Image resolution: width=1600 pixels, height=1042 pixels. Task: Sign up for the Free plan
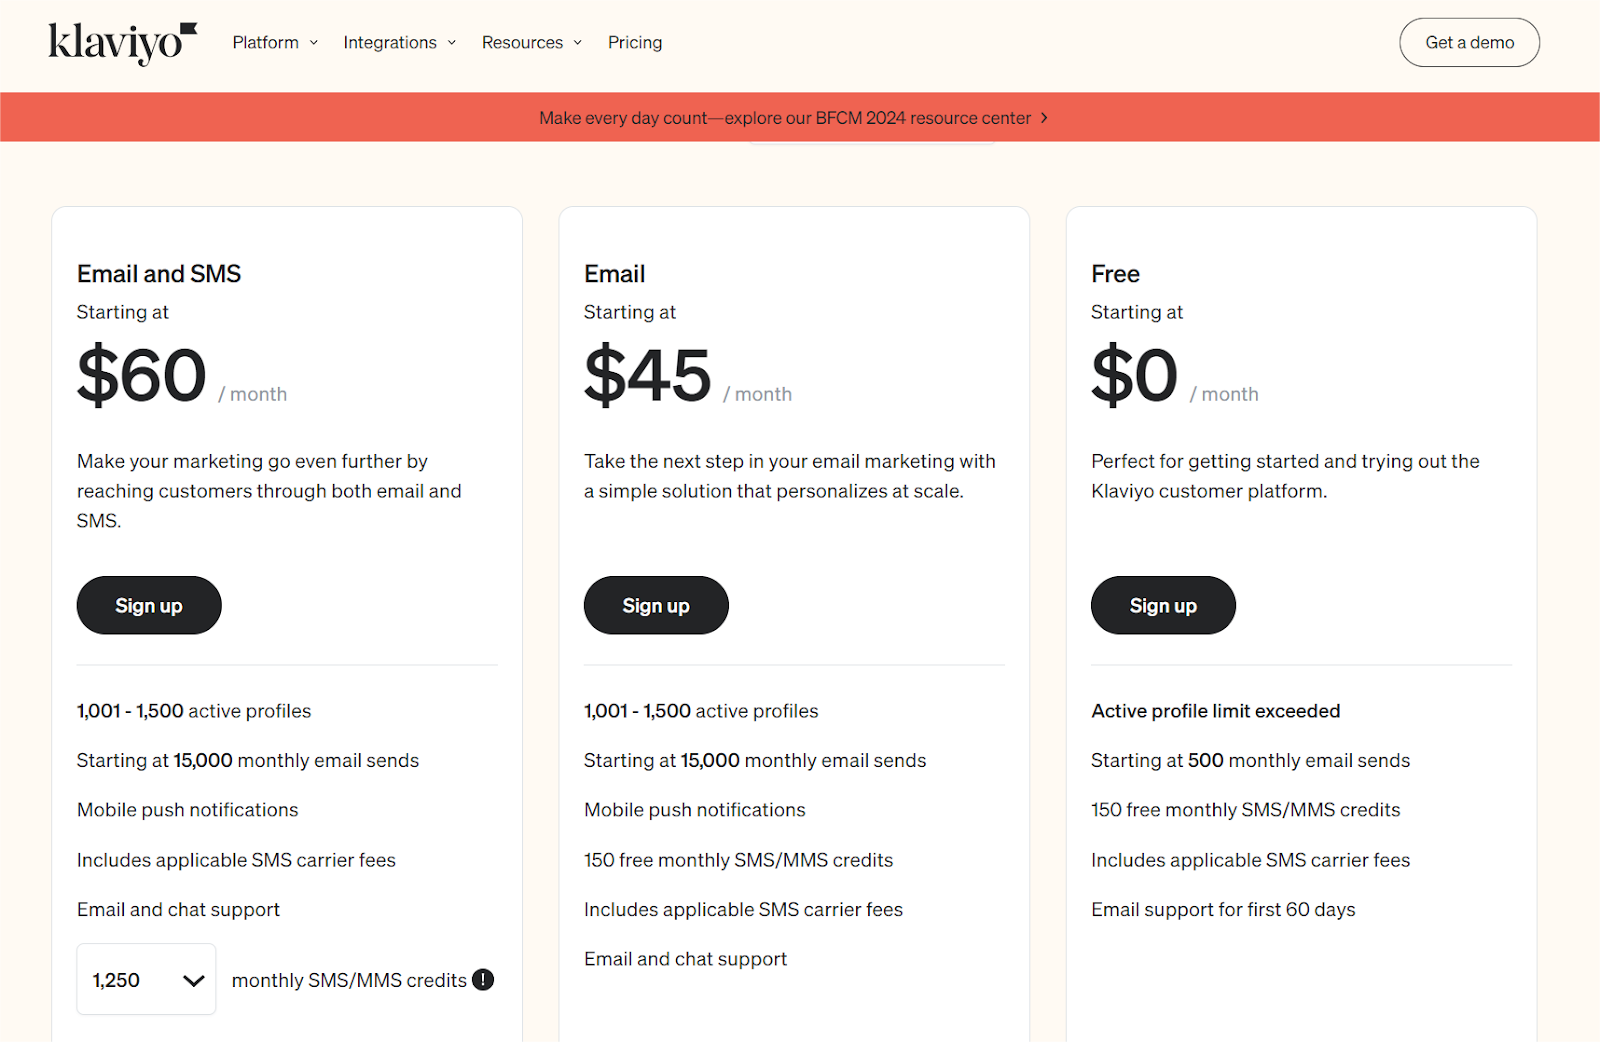click(x=1163, y=605)
